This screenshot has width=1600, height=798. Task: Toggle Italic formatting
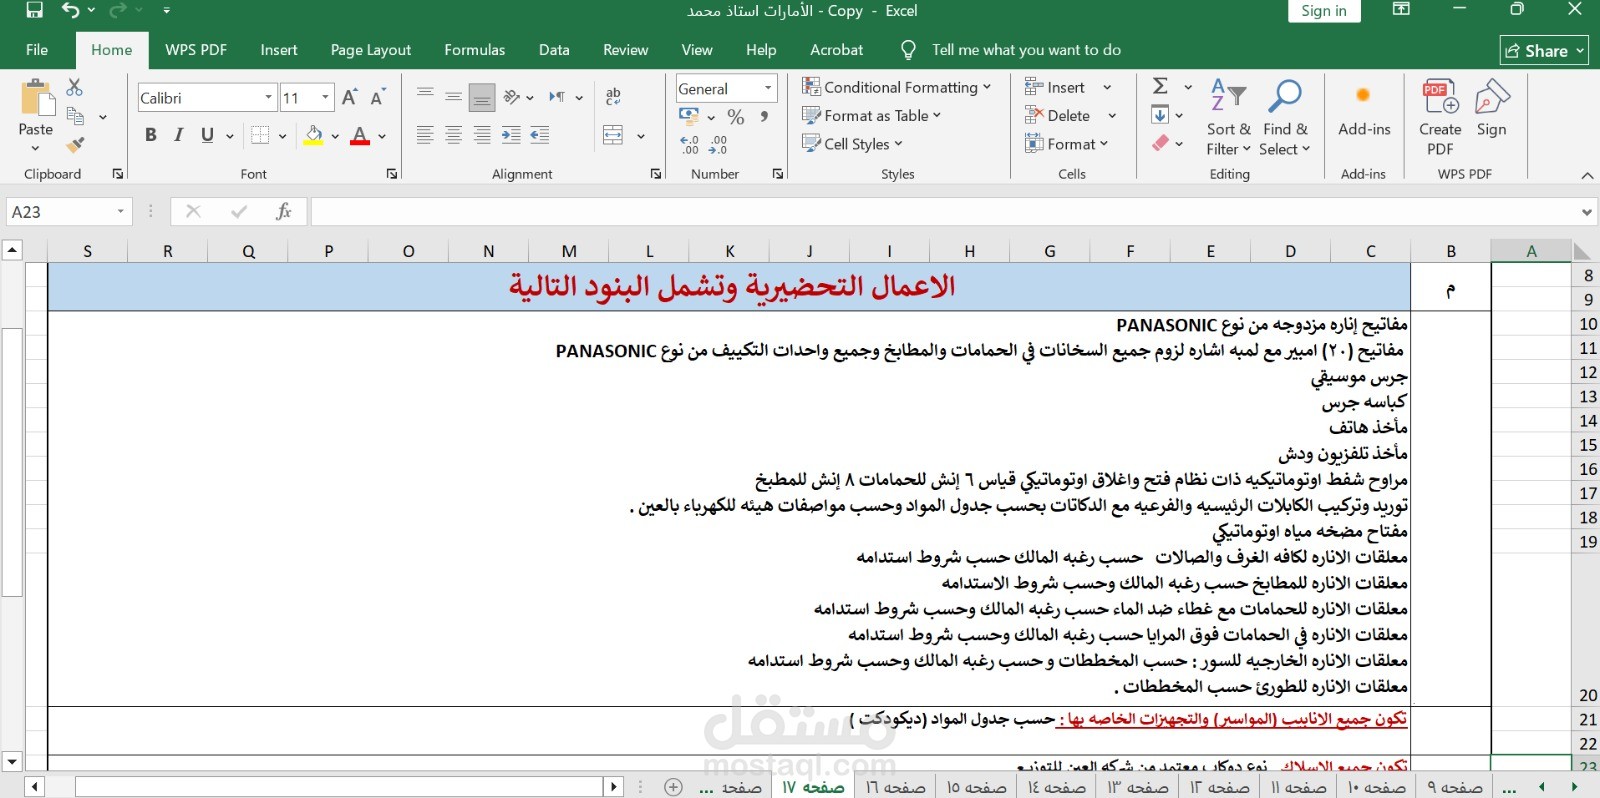[x=179, y=135]
